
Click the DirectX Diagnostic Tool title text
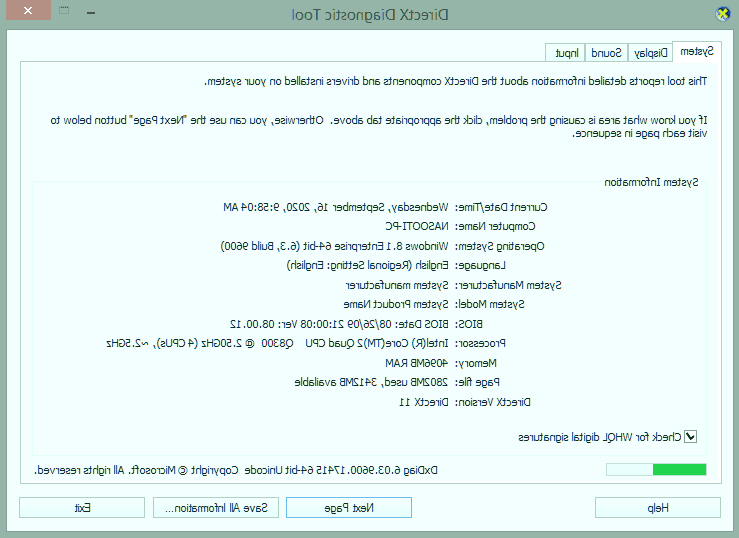pos(367,14)
